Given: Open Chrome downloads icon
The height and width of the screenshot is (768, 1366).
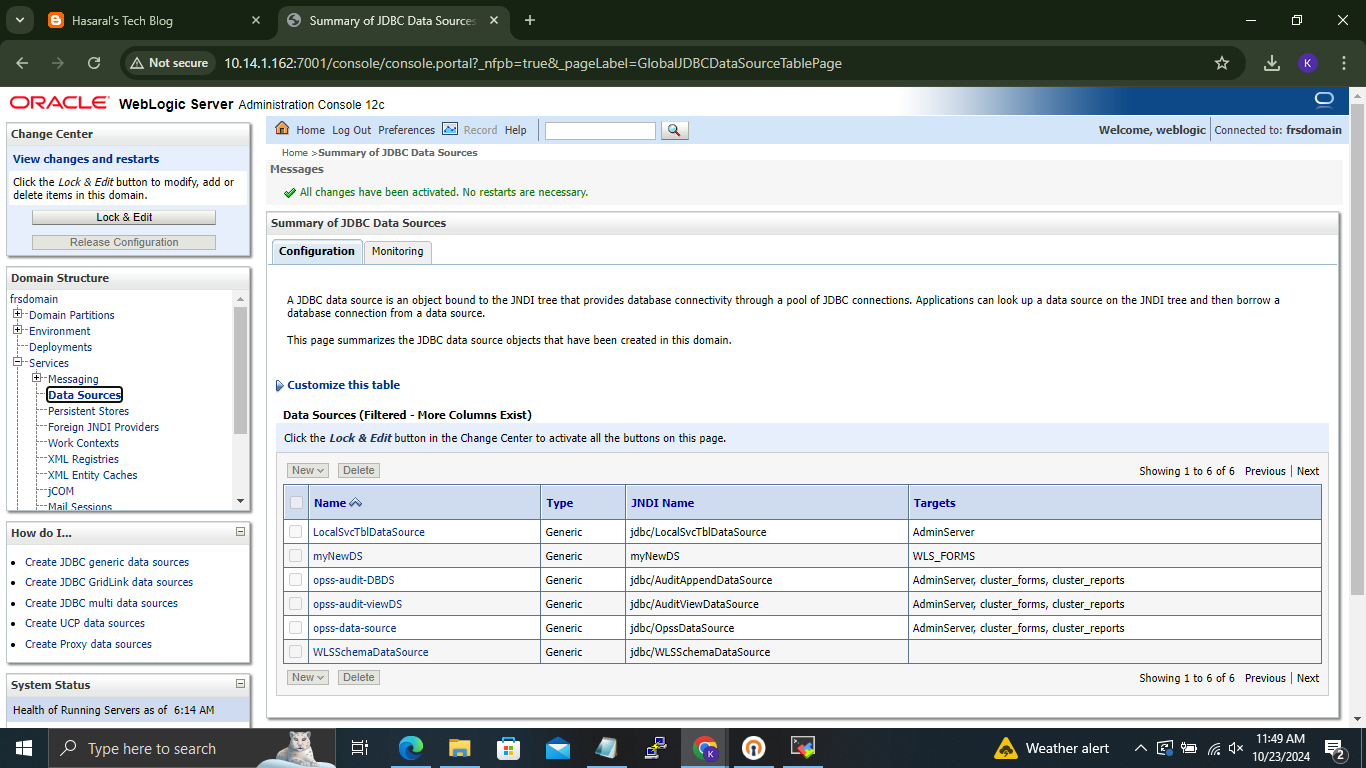Looking at the screenshot, I should coord(1272,63).
